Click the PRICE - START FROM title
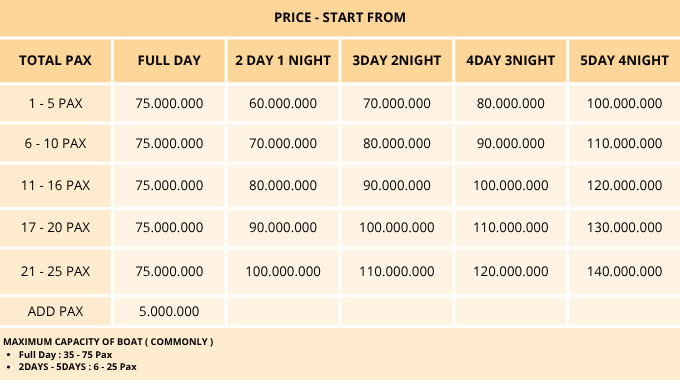 340,17
